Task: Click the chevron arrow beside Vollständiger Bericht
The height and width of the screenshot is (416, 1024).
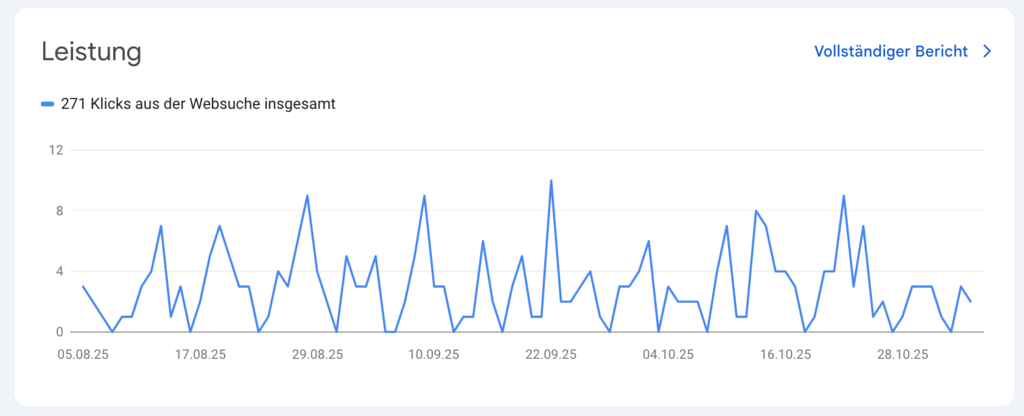Action: pyautogui.click(x=986, y=52)
